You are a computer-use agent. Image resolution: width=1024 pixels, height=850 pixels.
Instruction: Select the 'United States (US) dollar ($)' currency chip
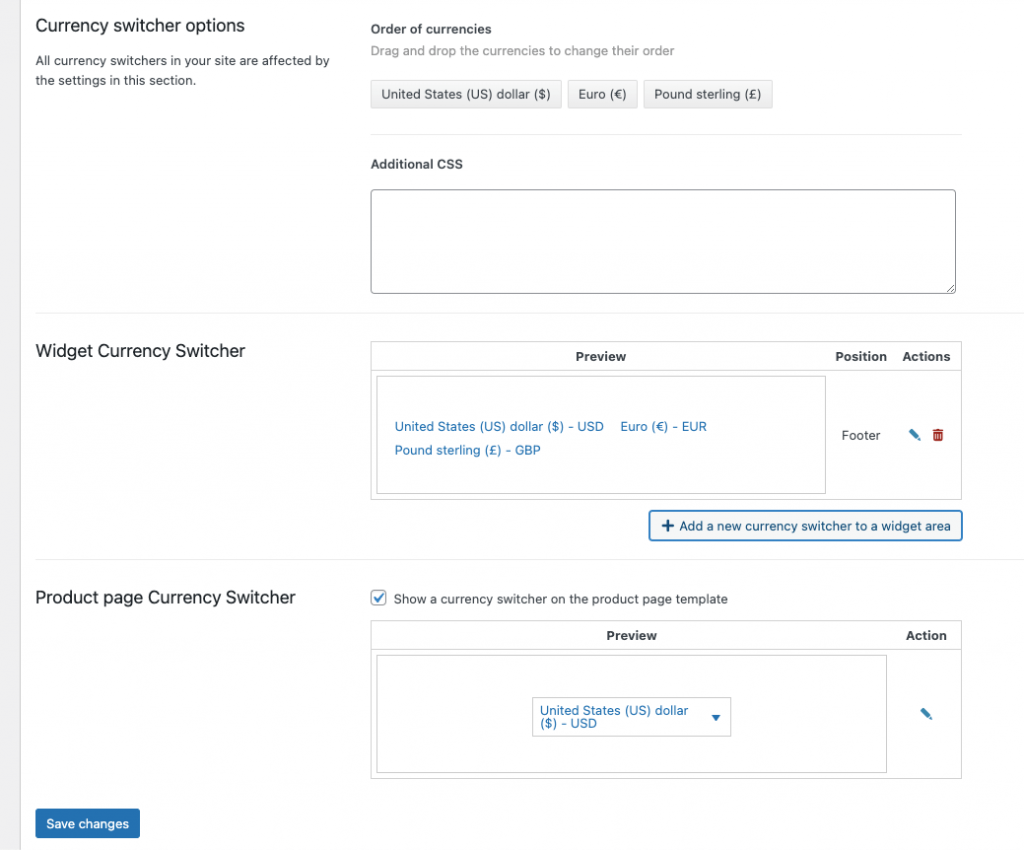[465, 94]
